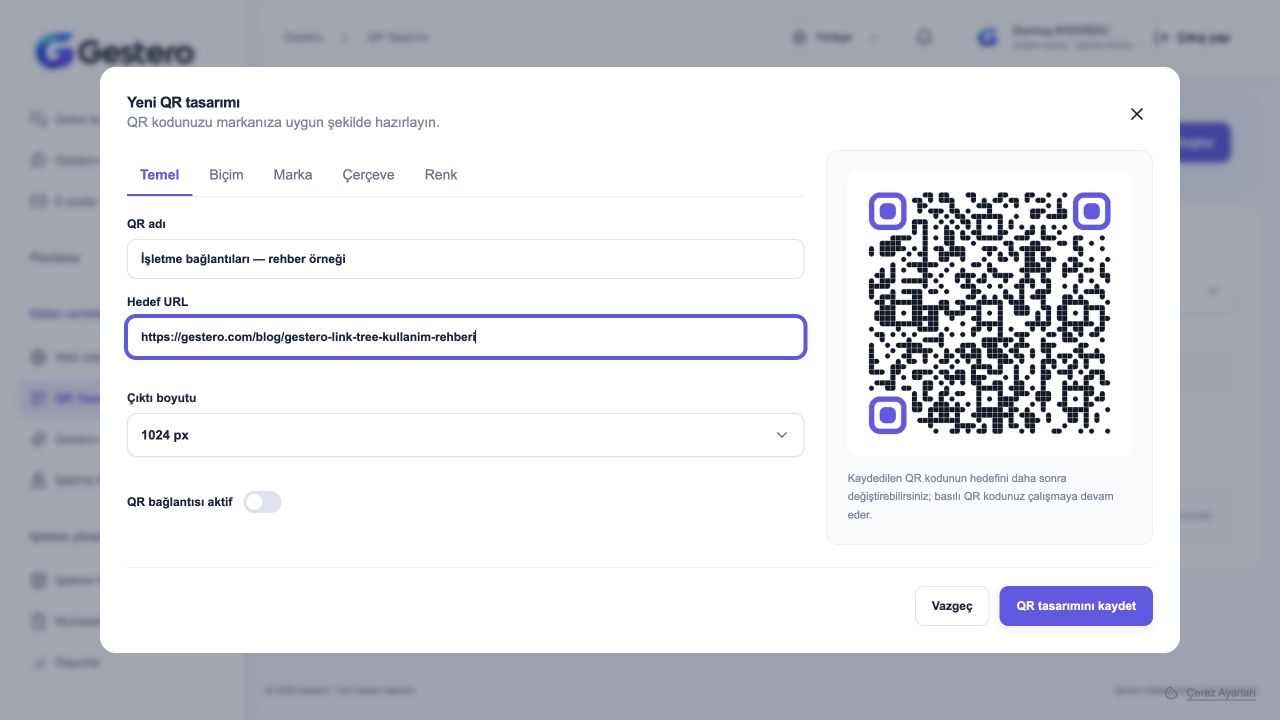Toggle the QR bağlantısı aktif switch
The image size is (1280, 720).
pyautogui.click(x=263, y=502)
